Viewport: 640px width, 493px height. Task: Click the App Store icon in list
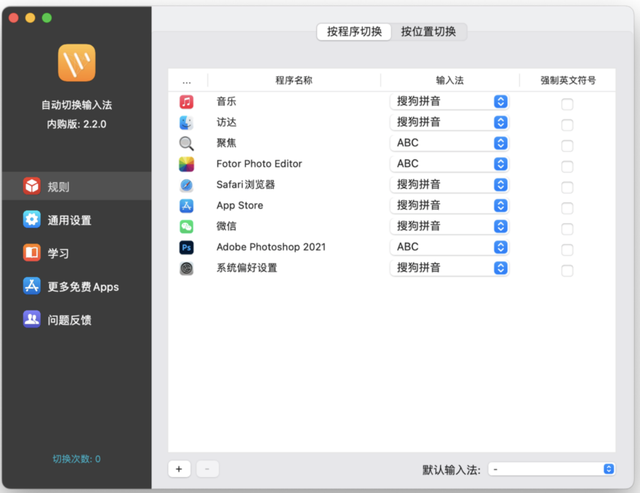pos(186,206)
